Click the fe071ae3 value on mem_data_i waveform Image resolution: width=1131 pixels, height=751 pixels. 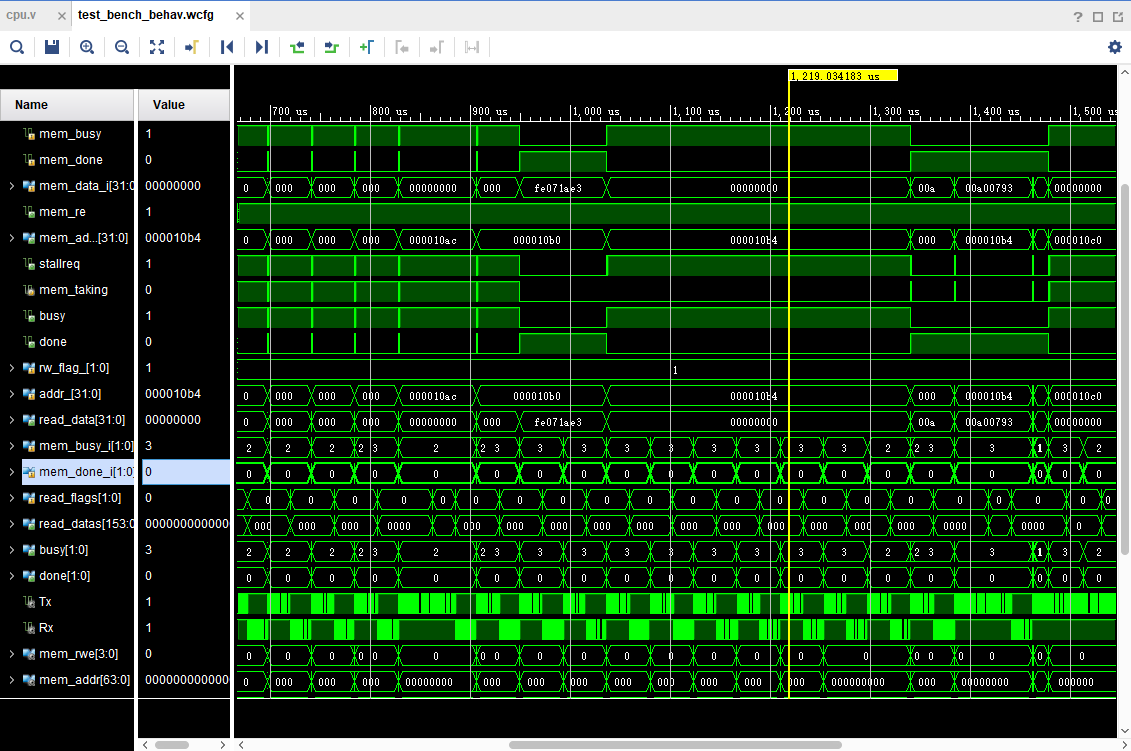558,188
